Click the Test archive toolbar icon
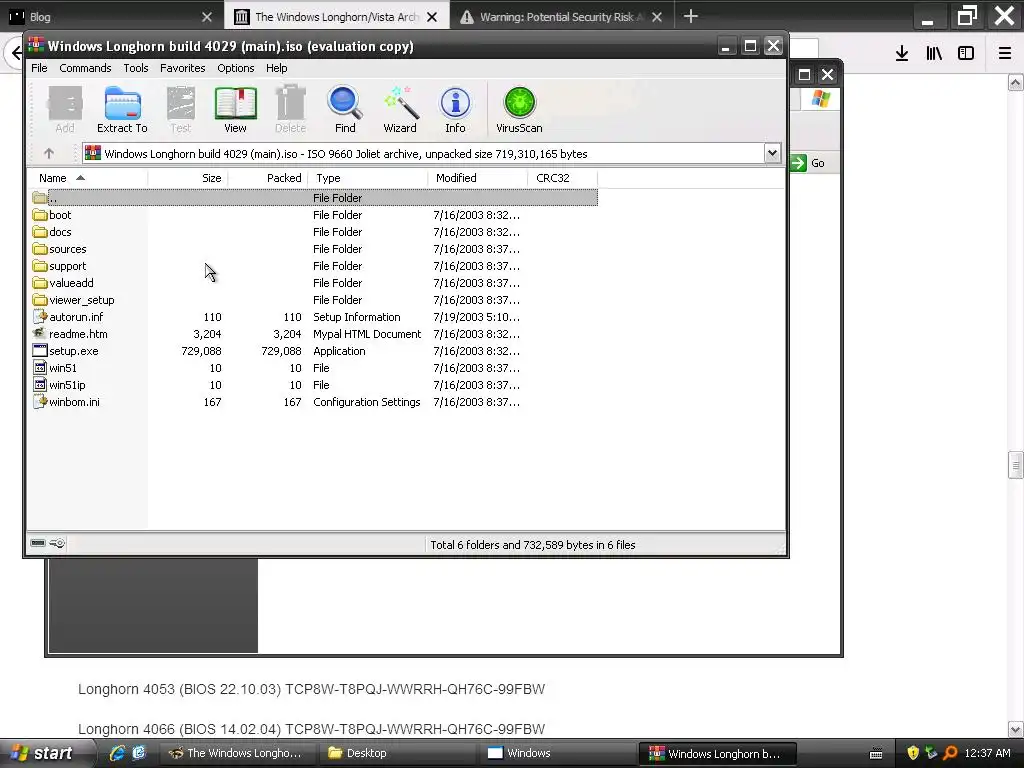 181,110
